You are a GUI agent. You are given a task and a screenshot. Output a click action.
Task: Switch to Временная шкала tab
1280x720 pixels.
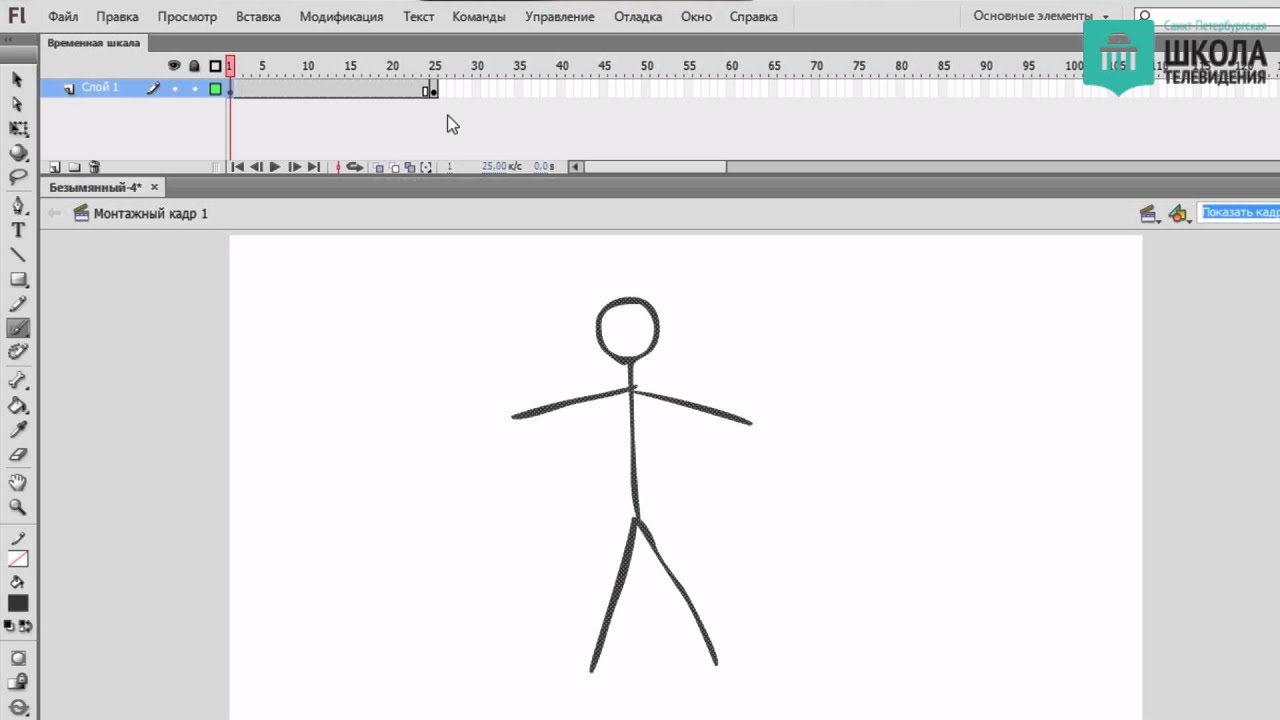pos(94,43)
